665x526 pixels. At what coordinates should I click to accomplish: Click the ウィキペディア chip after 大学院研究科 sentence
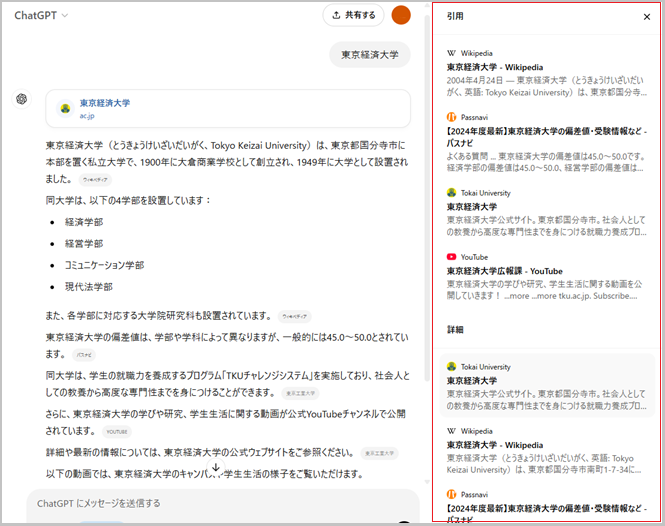coord(295,316)
